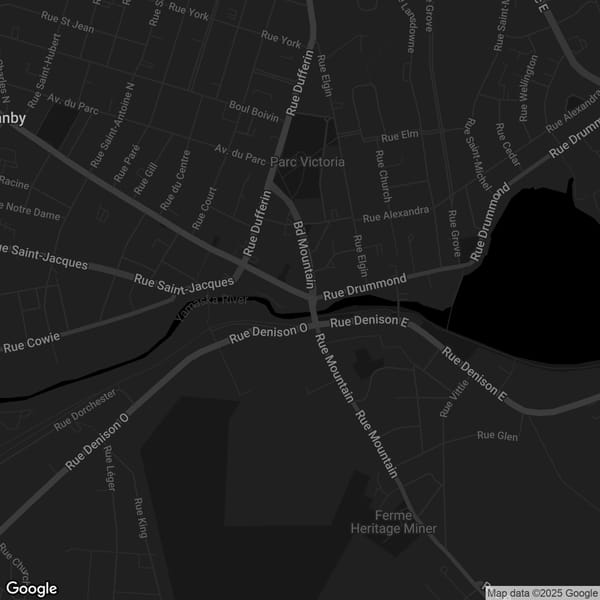This screenshot has width=600, height=600.
Task: Select the Bd Mountain road label
Action: 304,255
